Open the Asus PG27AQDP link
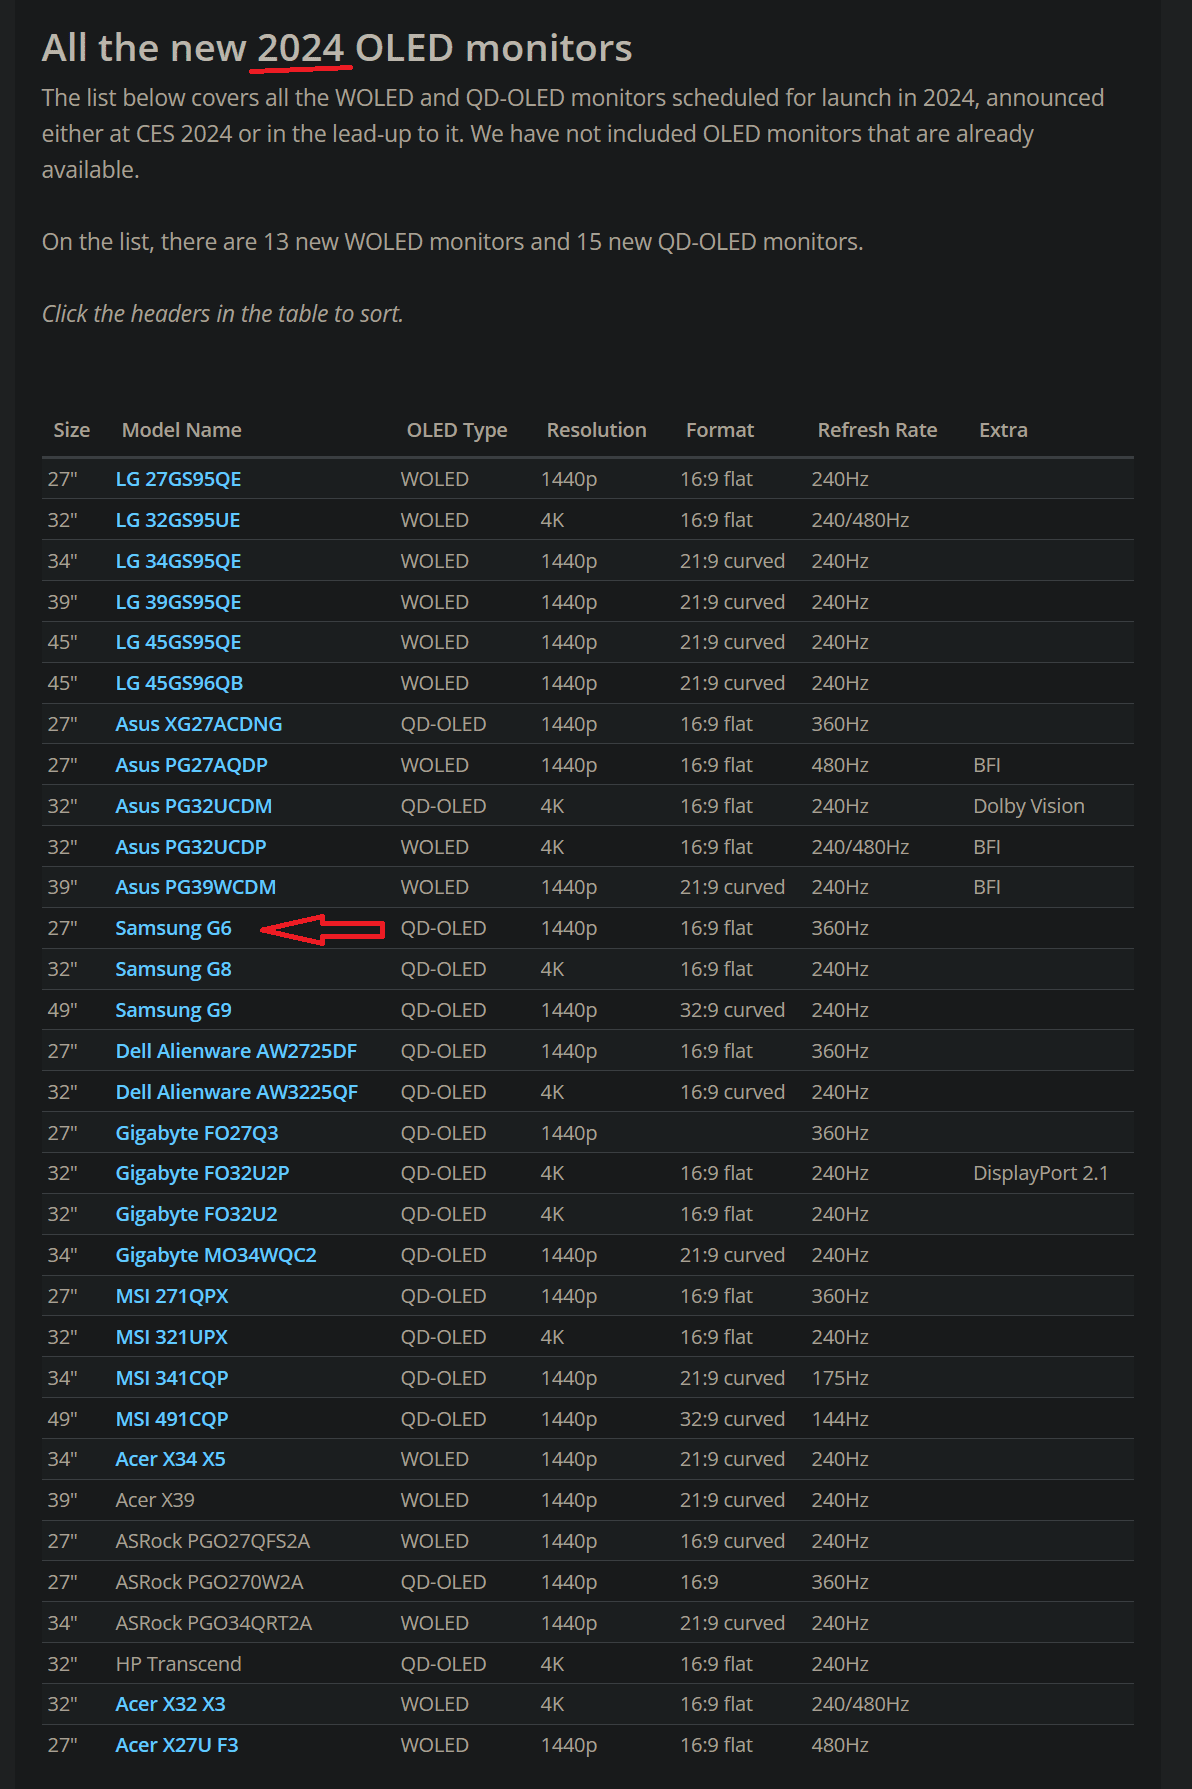The width and height of the screenshot is (1192, 1789). coord(191,765)
